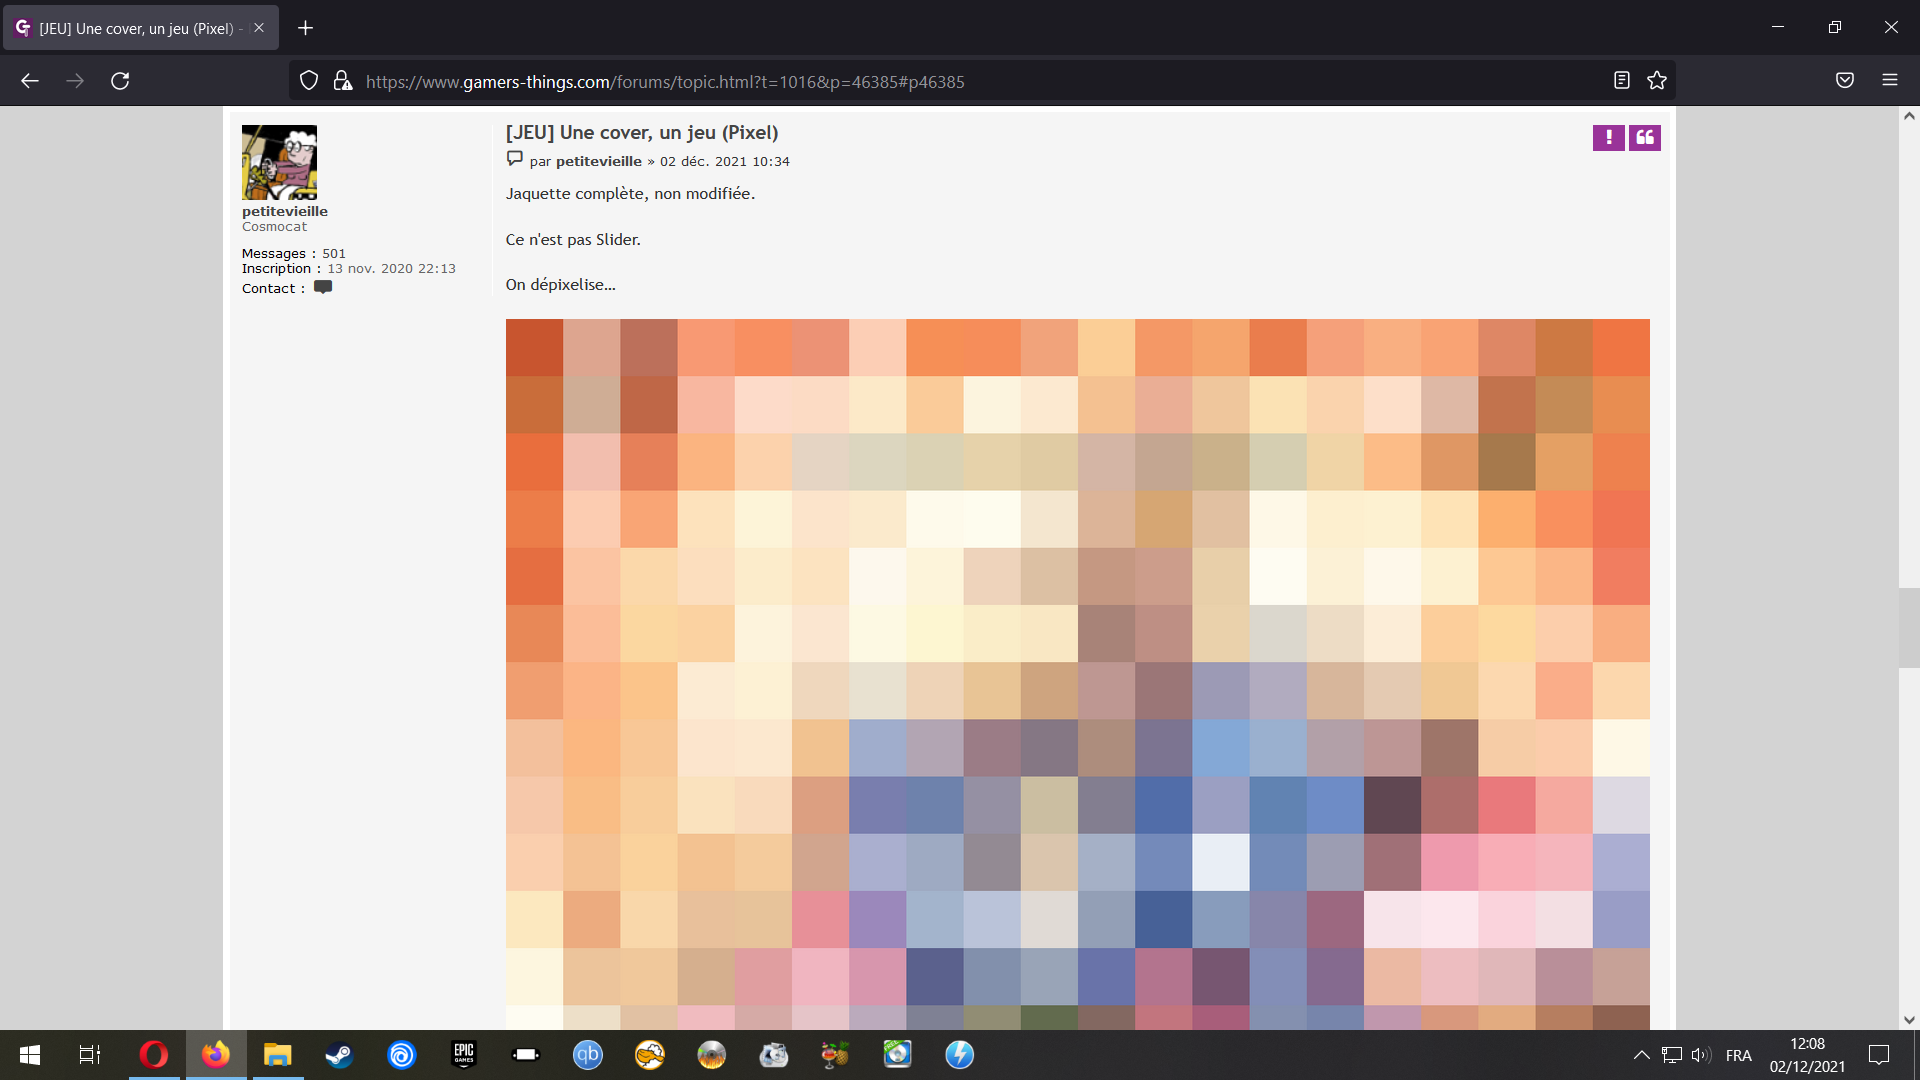Image resolution: width=1920 pixels, height=1080 pixels.
Task: Open the post title '[JEU] Une cover, un jeu (Pixel)'
Action: pos(642,133)
